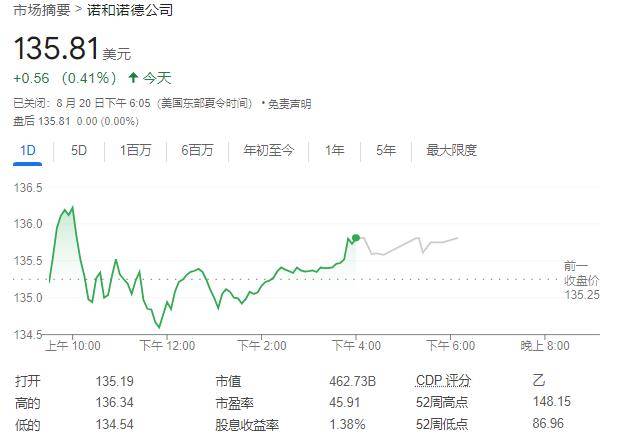The image size is (622, 439).
Task: Click the 52周低点 value 86.96
Action: (x=548, y=423)
